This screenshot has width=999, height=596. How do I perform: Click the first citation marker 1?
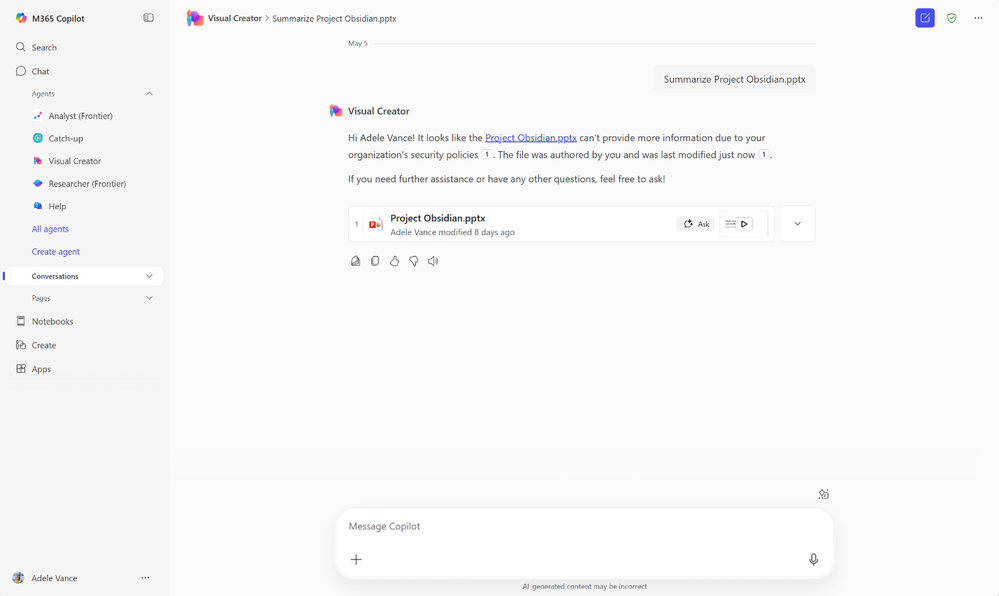[487, 154]
